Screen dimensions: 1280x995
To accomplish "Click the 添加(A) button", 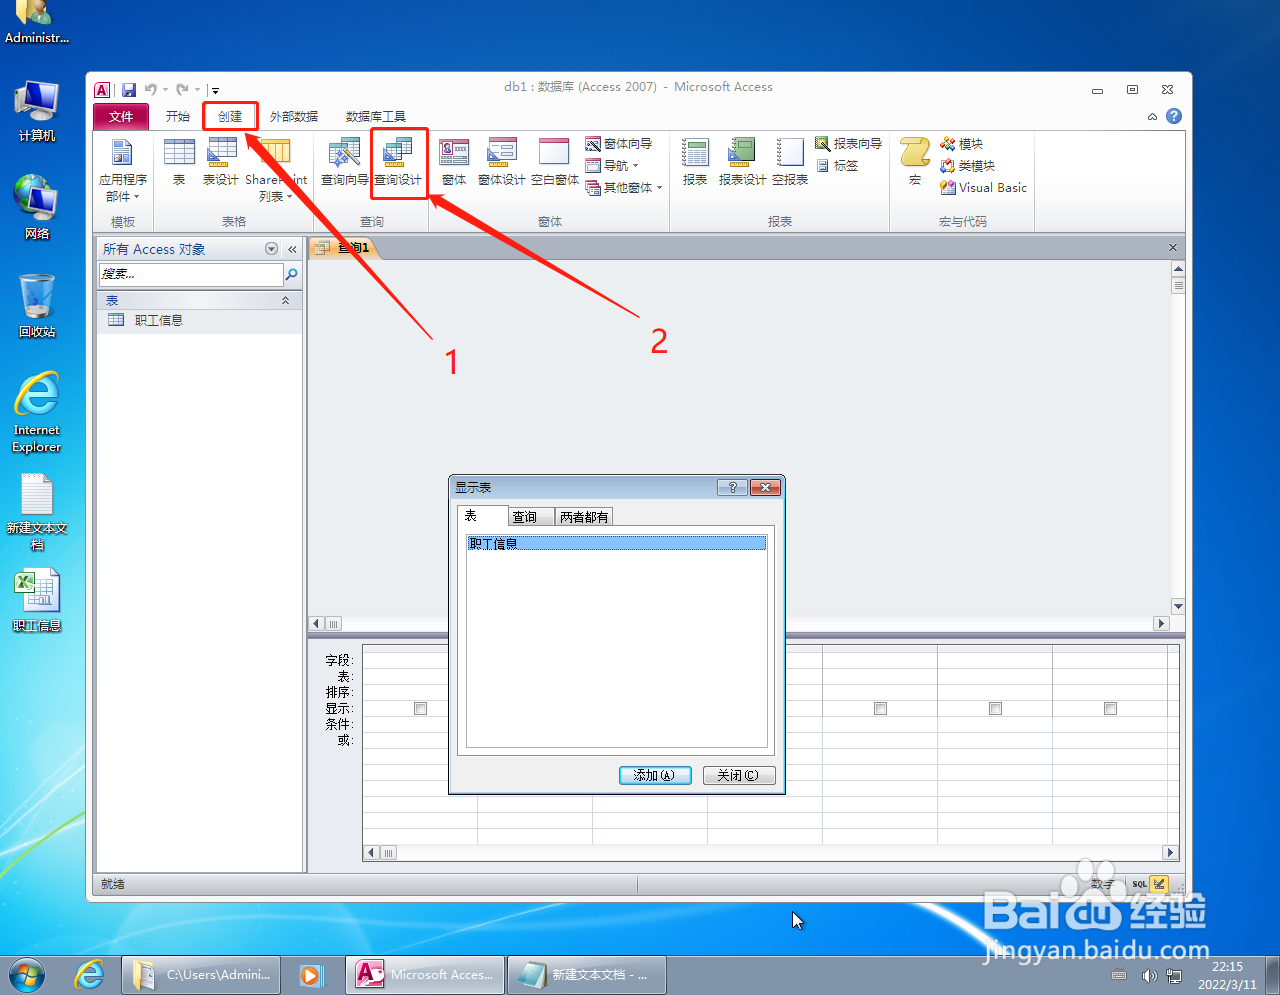I will [655, 775].
